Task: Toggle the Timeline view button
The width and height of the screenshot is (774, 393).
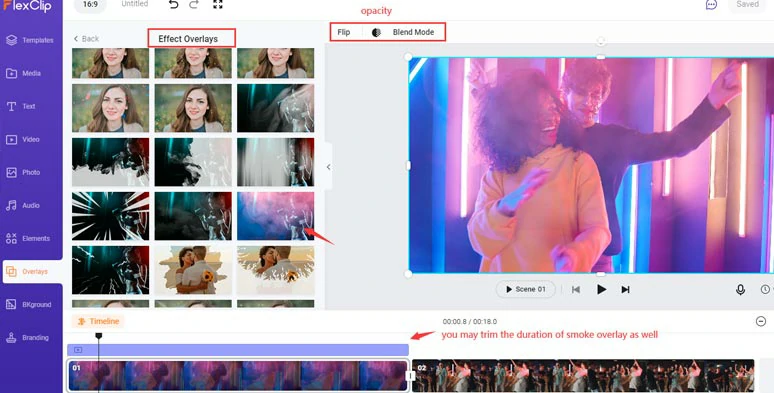Action: pos(98,321)
